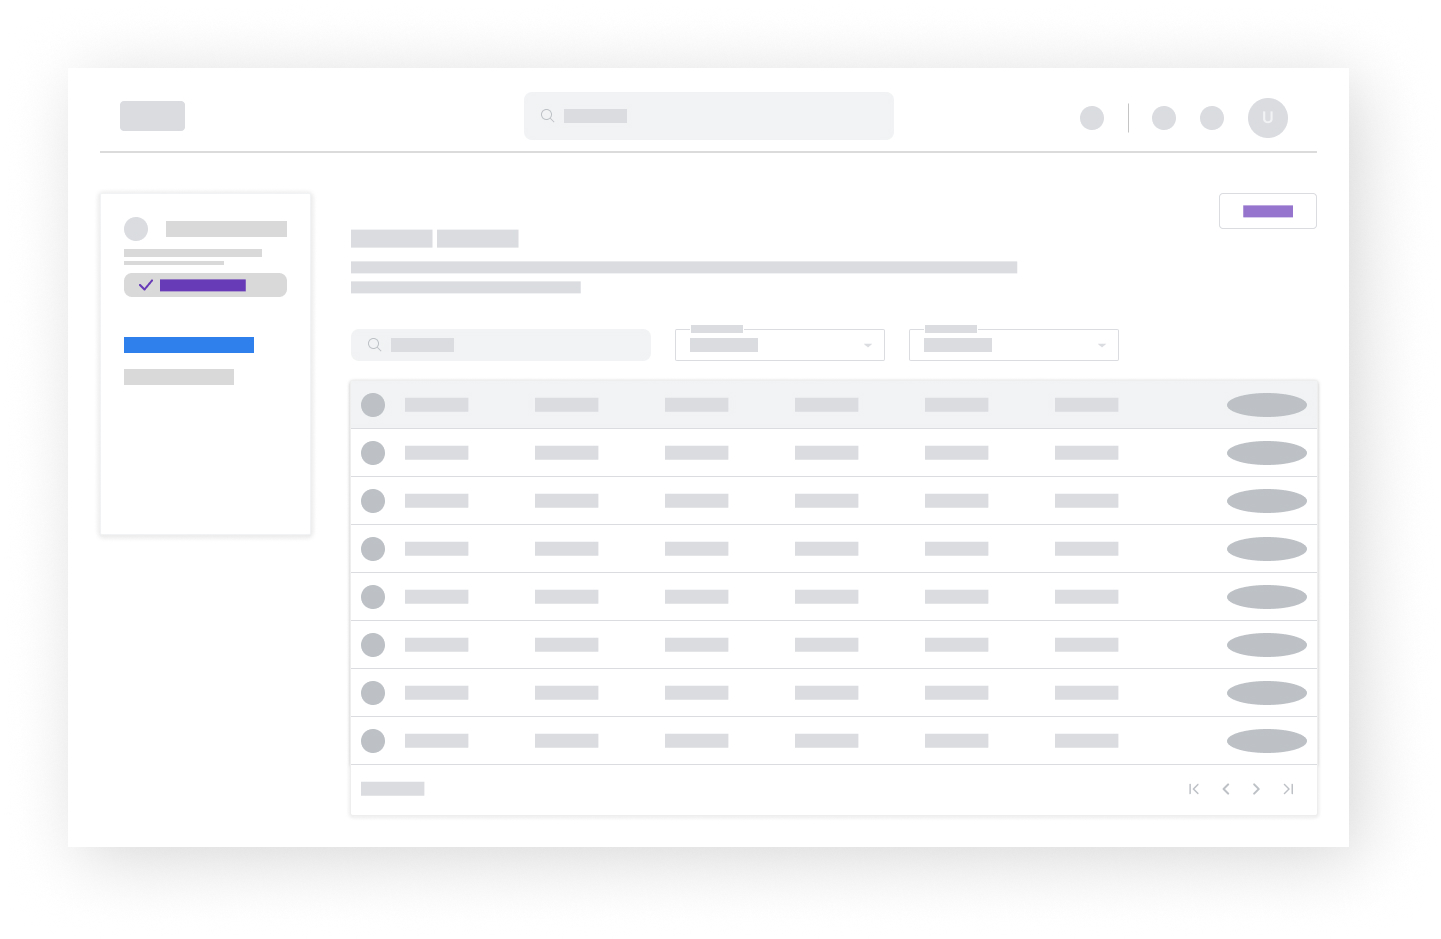Click the magnifier icon in the header search bar
1441x939 pixels.
pyautogui.click(x=547, y=116)
